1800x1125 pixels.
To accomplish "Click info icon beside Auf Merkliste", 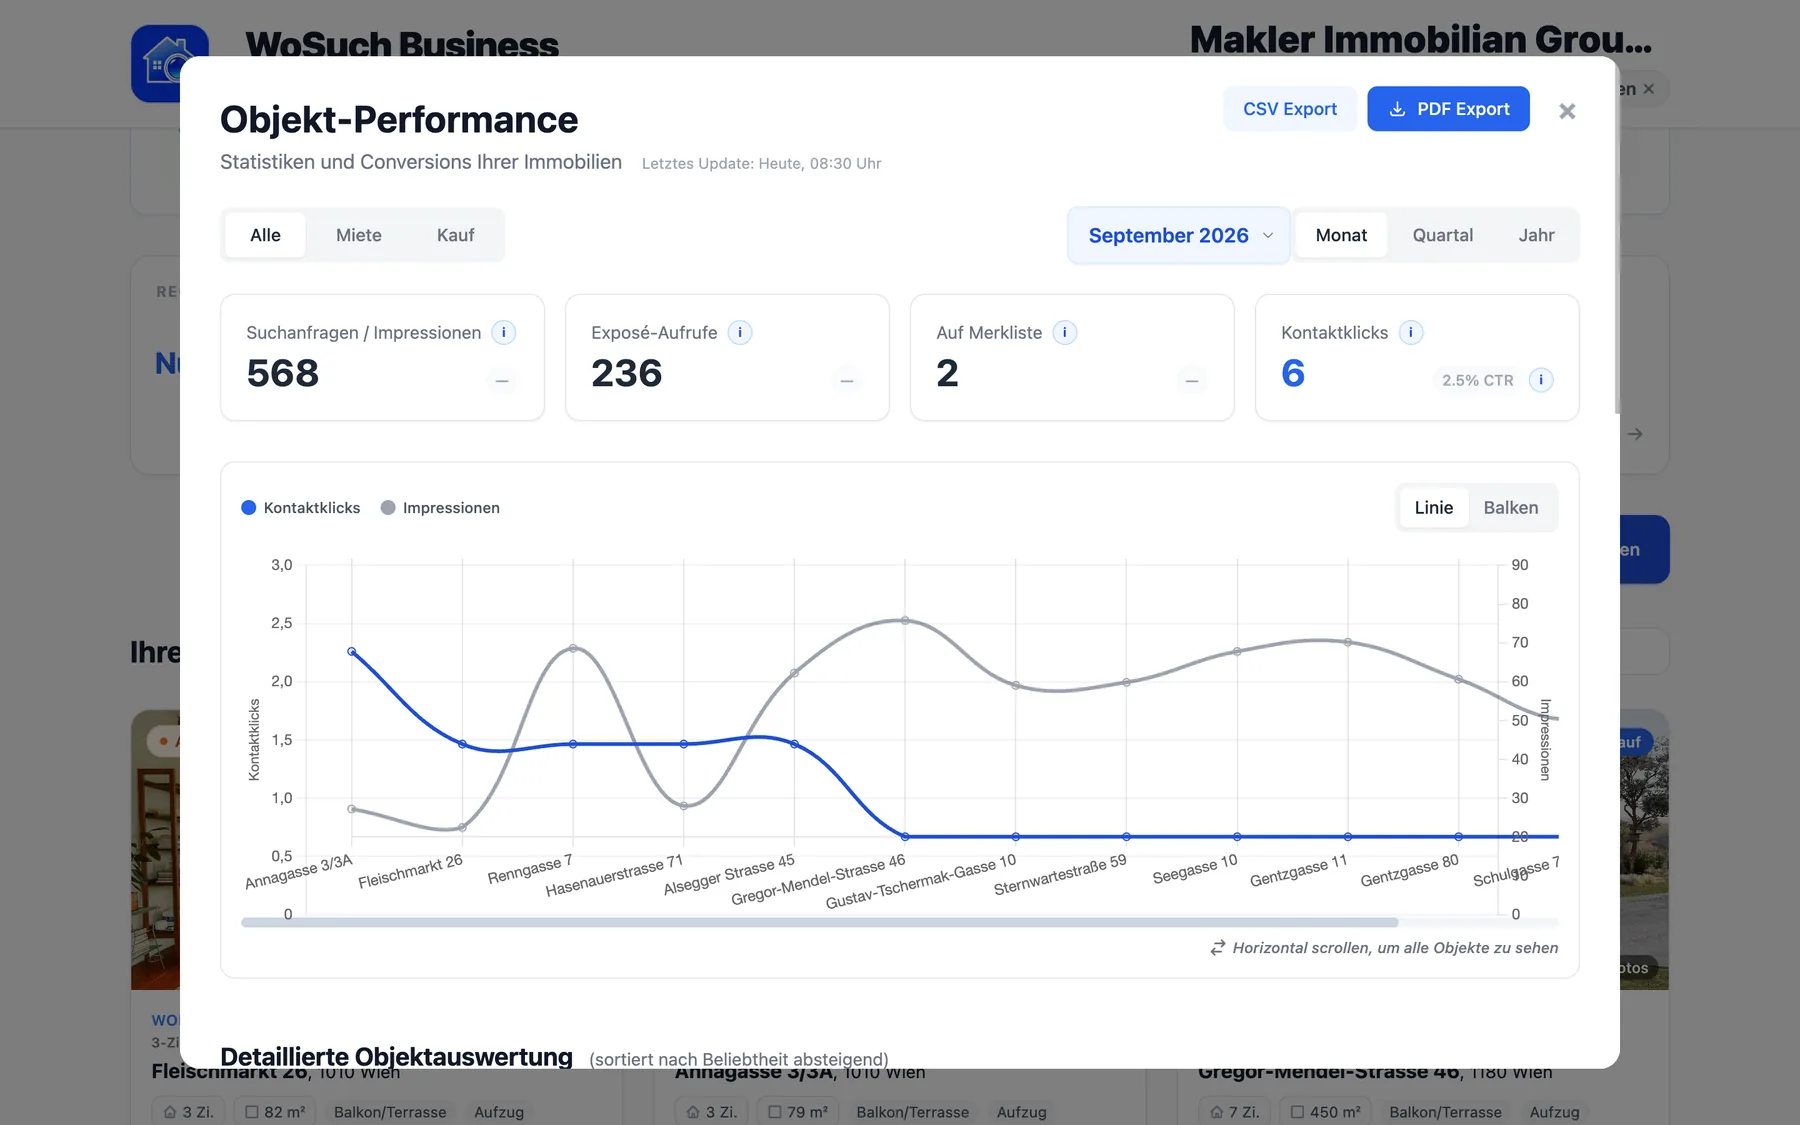I will 1065,333.
